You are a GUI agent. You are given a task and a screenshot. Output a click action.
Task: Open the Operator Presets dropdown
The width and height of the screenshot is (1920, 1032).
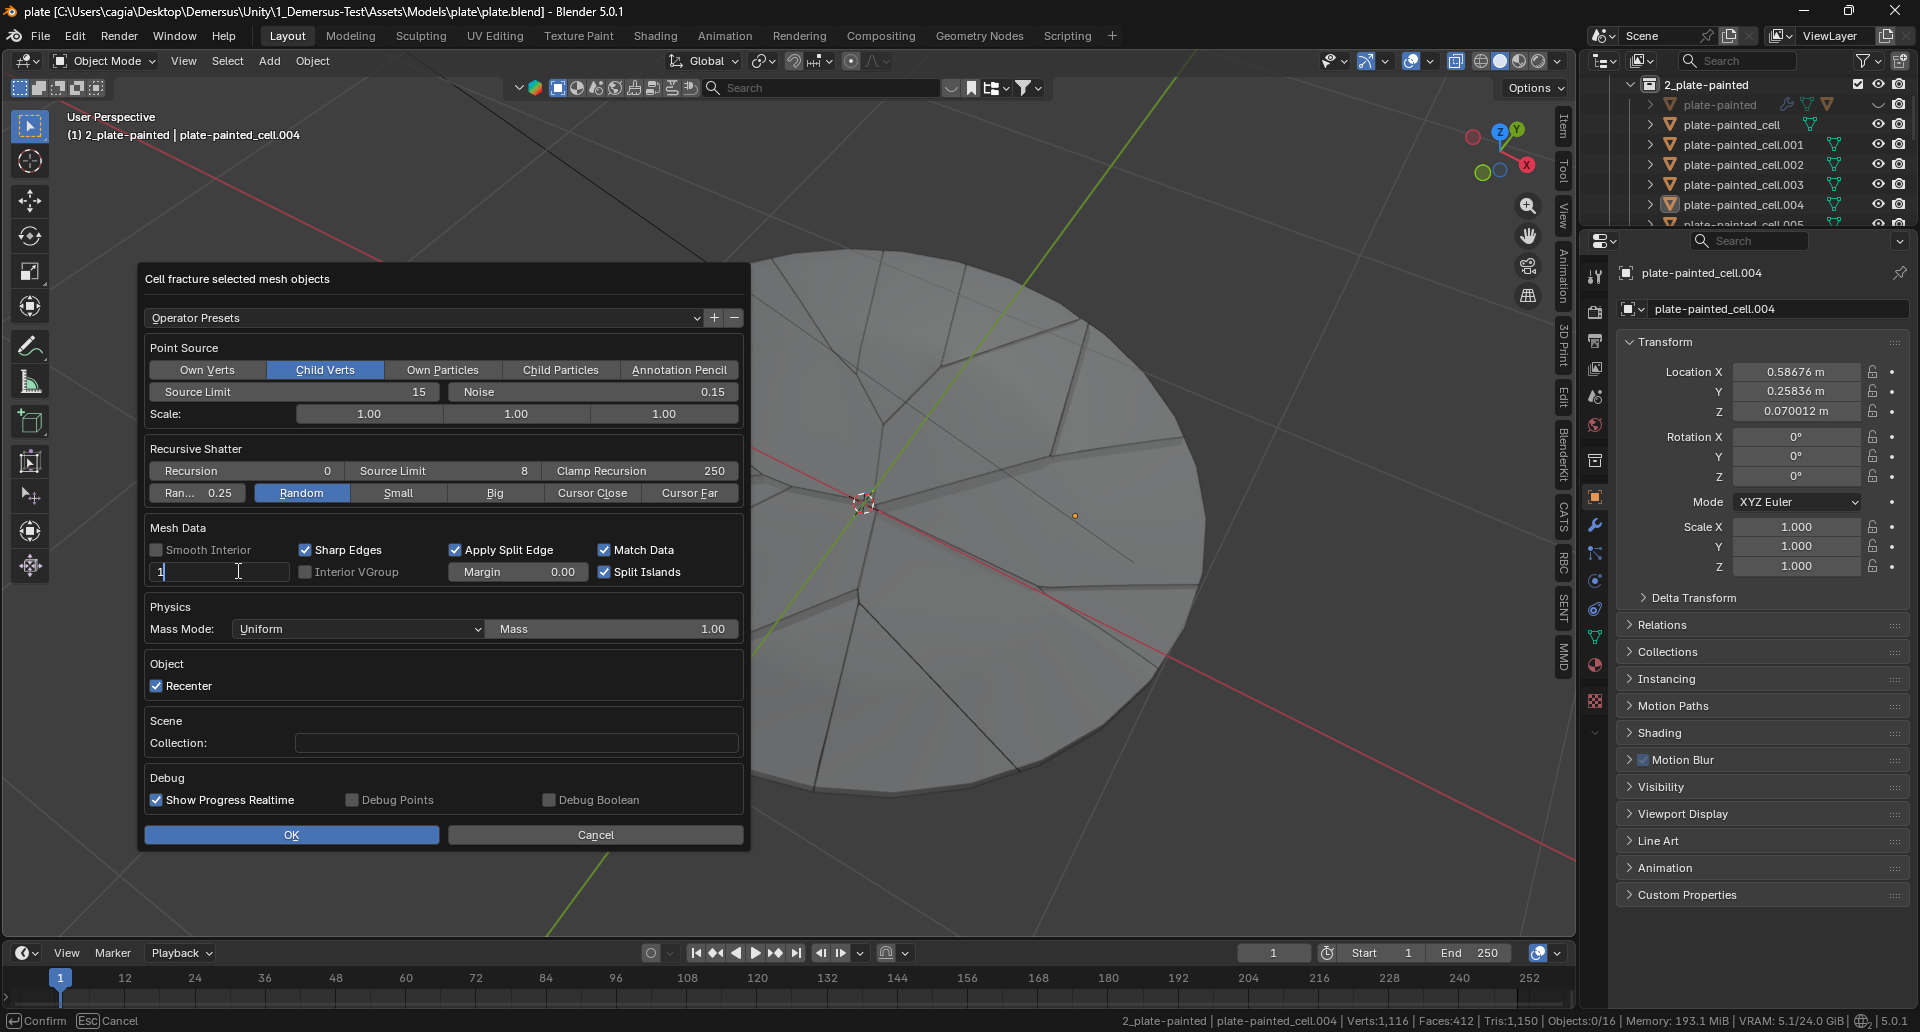point(424,318)
